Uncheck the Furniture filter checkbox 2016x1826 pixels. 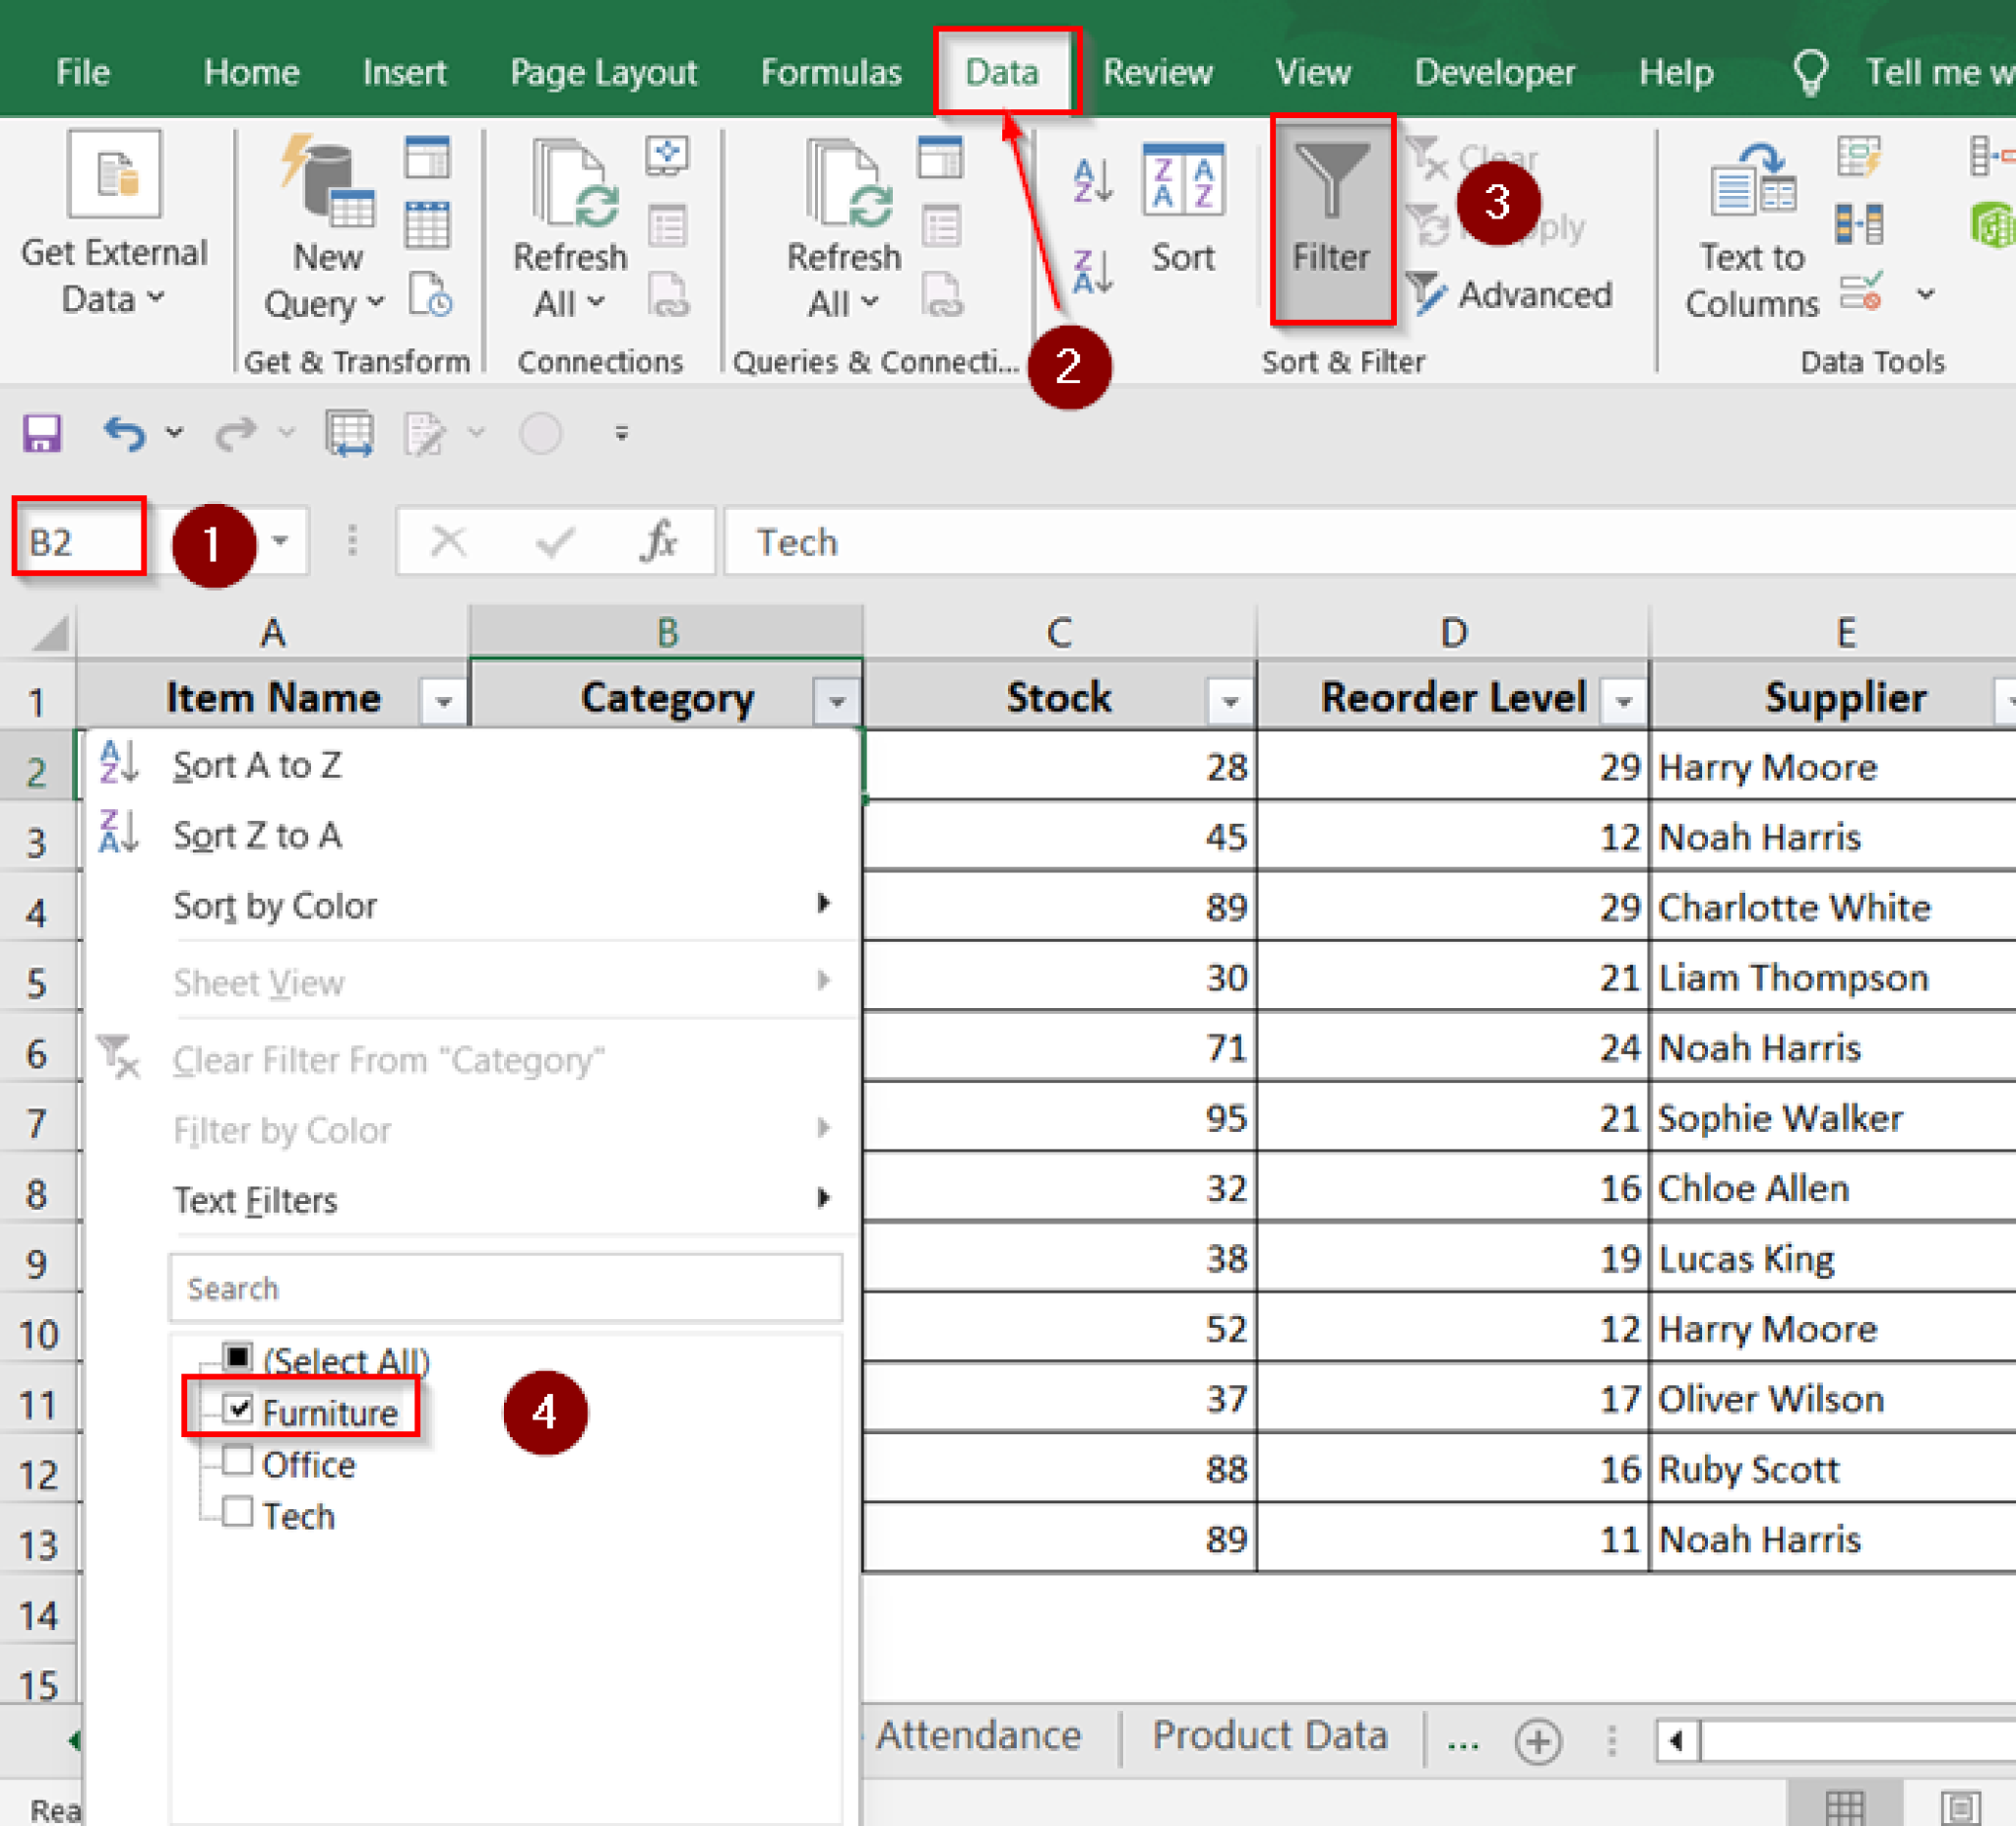(x=237, y=1409)
